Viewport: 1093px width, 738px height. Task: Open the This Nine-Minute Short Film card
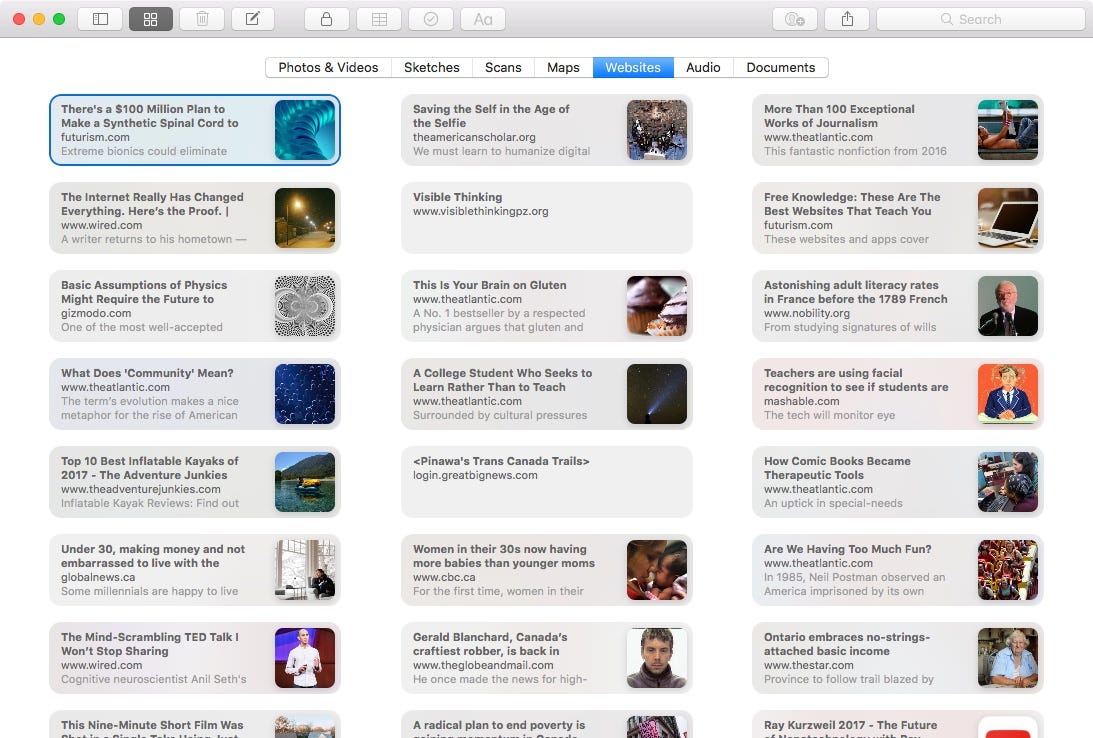point(195,725)
